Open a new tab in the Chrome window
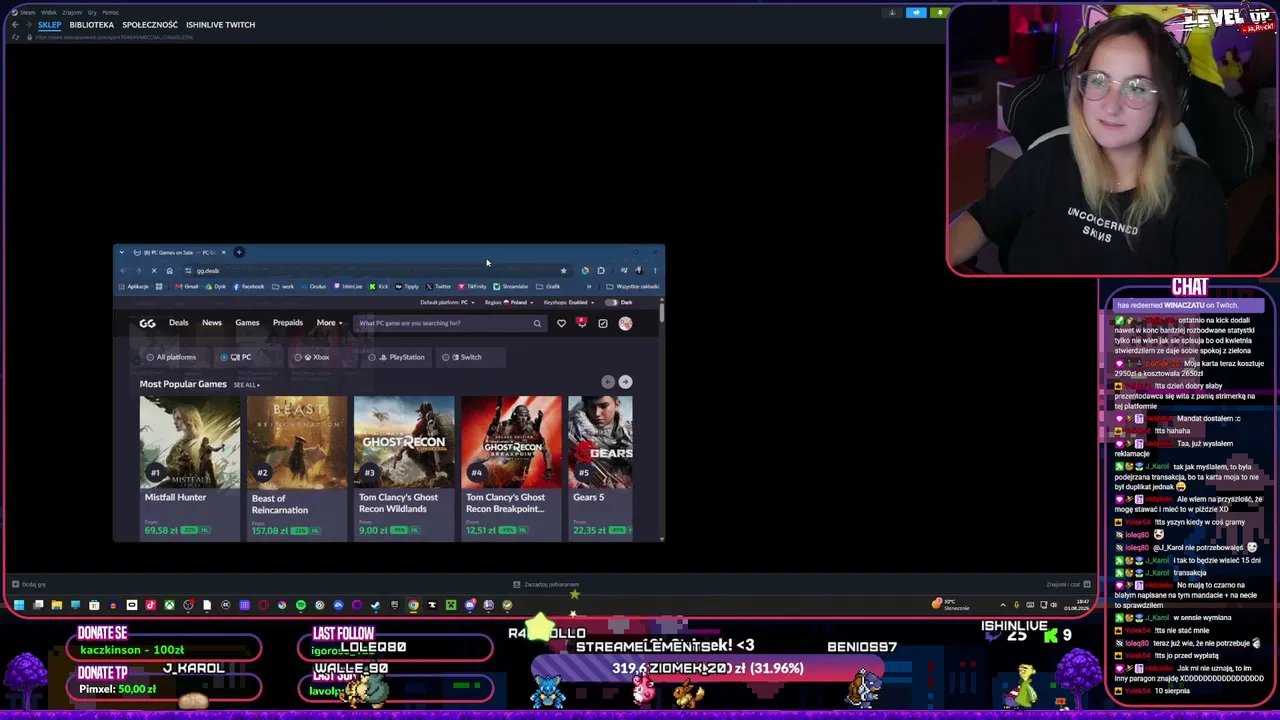This screenshot has width=1280, height=720. point(239,252)
